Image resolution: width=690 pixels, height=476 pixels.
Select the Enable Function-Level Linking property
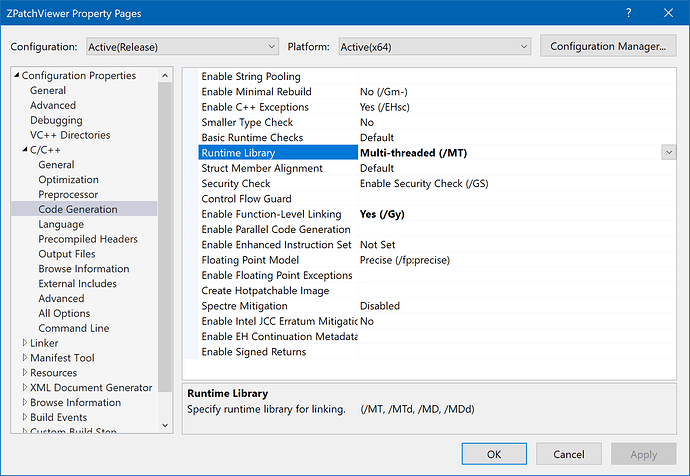tap(272, 214)
